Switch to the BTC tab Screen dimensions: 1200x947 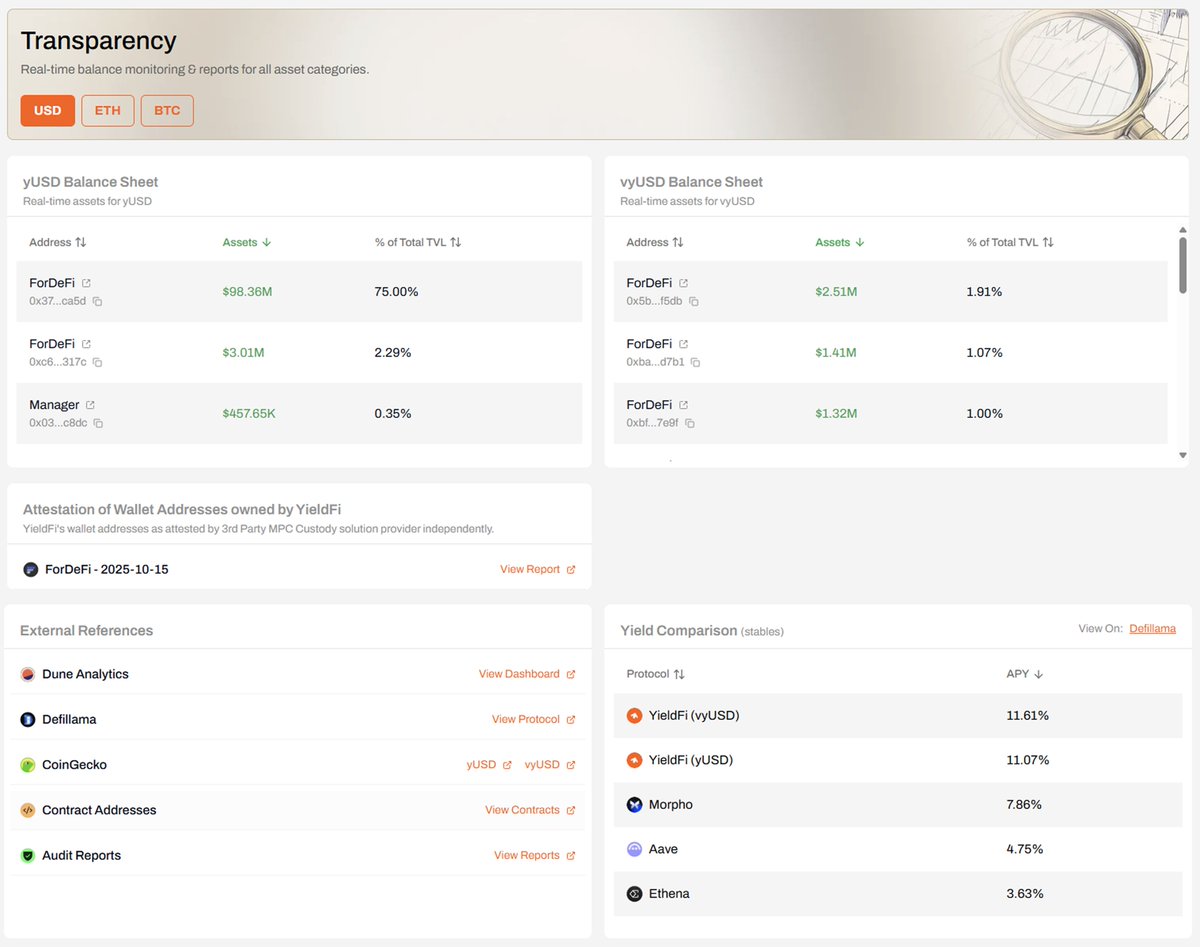coord(167,110)
